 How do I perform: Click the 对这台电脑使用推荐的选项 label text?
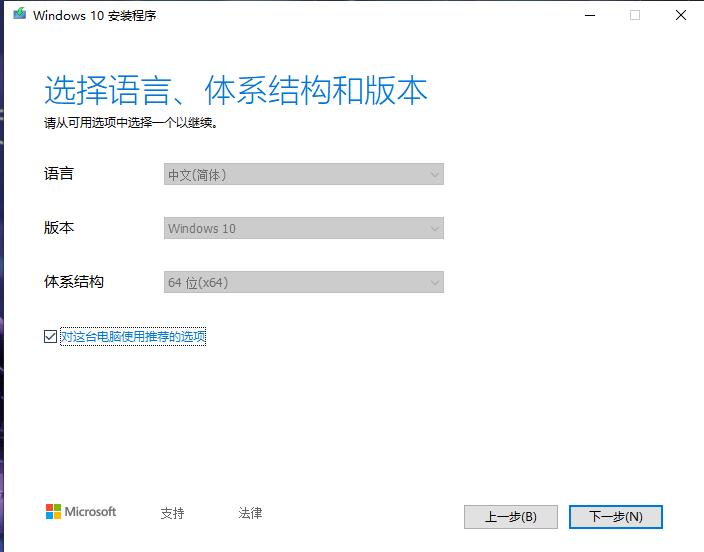pyautogui.click(x=133, y=336)
